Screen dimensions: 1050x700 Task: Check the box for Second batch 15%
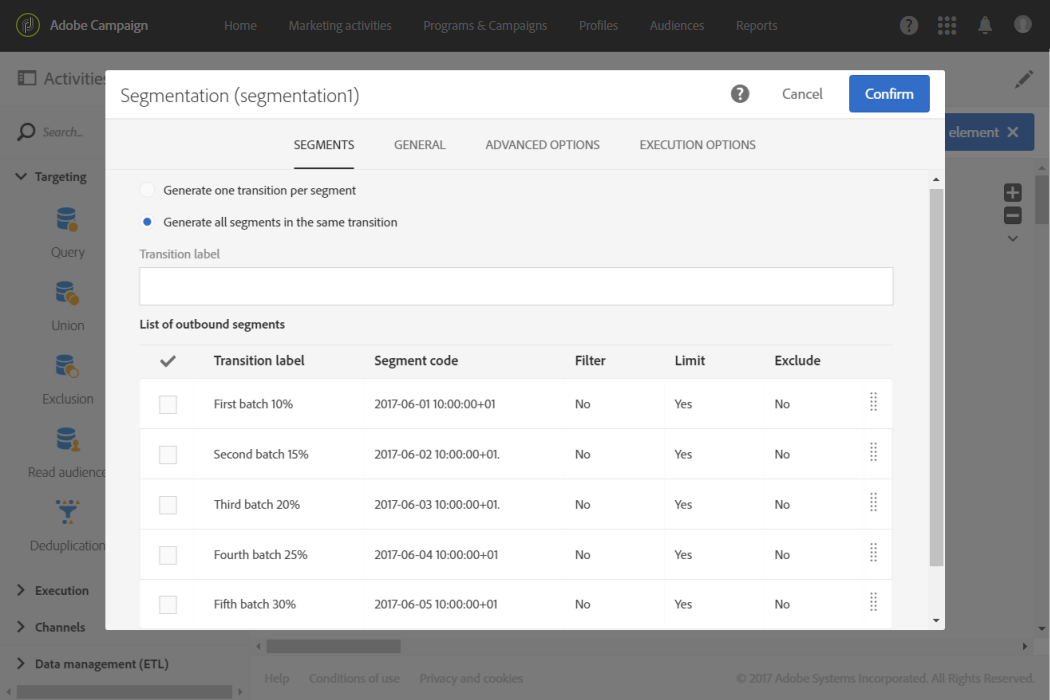click(x=168, y=455)
